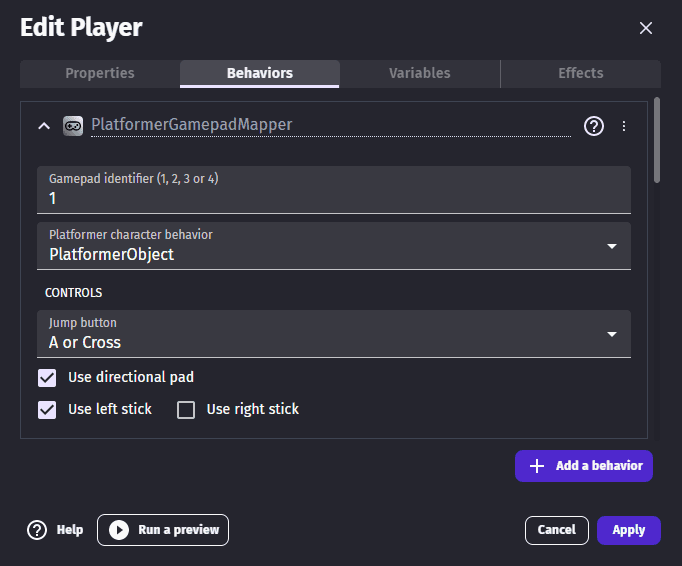Go to the Effects tab
This screenshot has height=566, width=682.
tap(580, 73)
